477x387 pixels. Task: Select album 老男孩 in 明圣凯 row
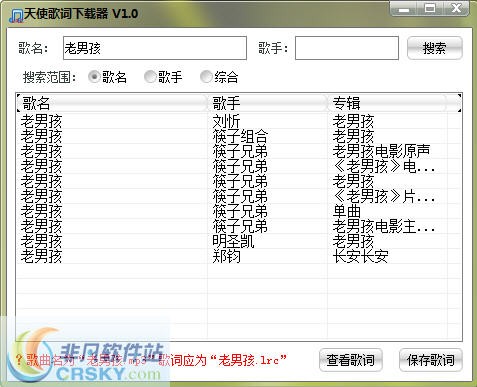pyautogui.click(x=353, y=241)
